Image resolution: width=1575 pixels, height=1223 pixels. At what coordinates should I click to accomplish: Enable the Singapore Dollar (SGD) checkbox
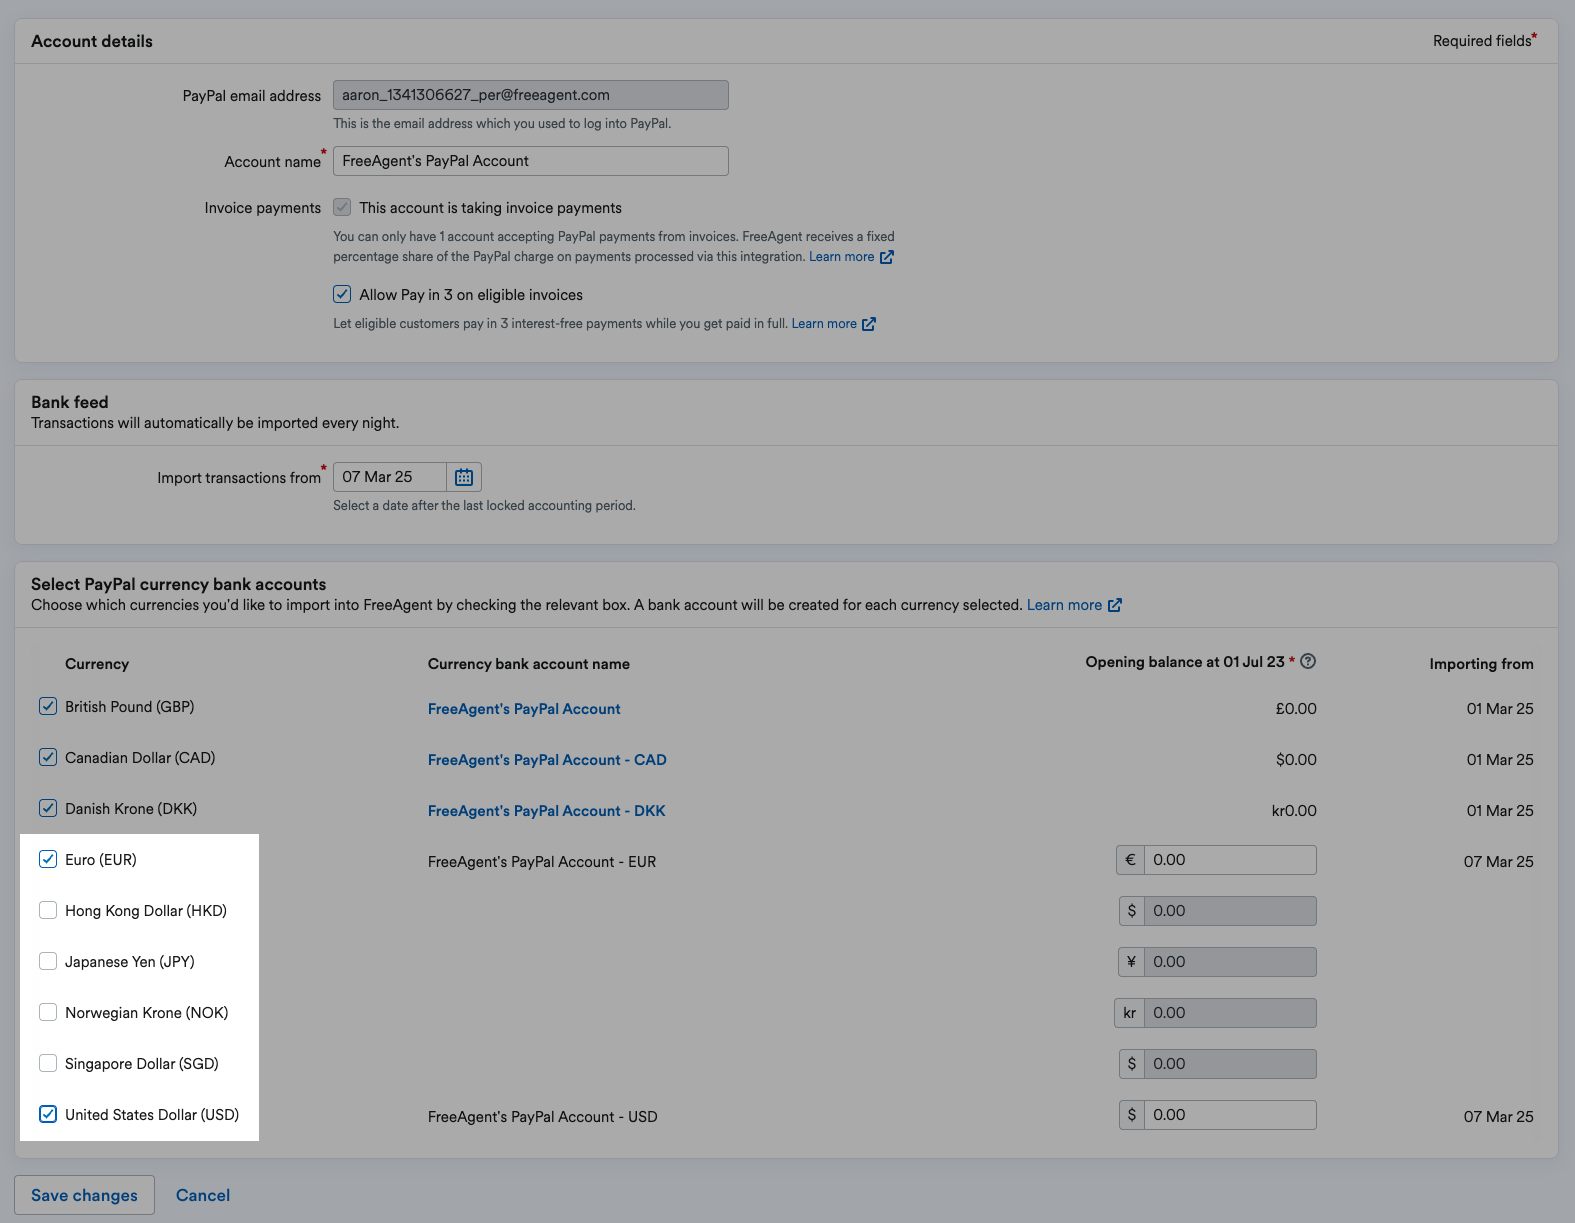point(48,1063)
